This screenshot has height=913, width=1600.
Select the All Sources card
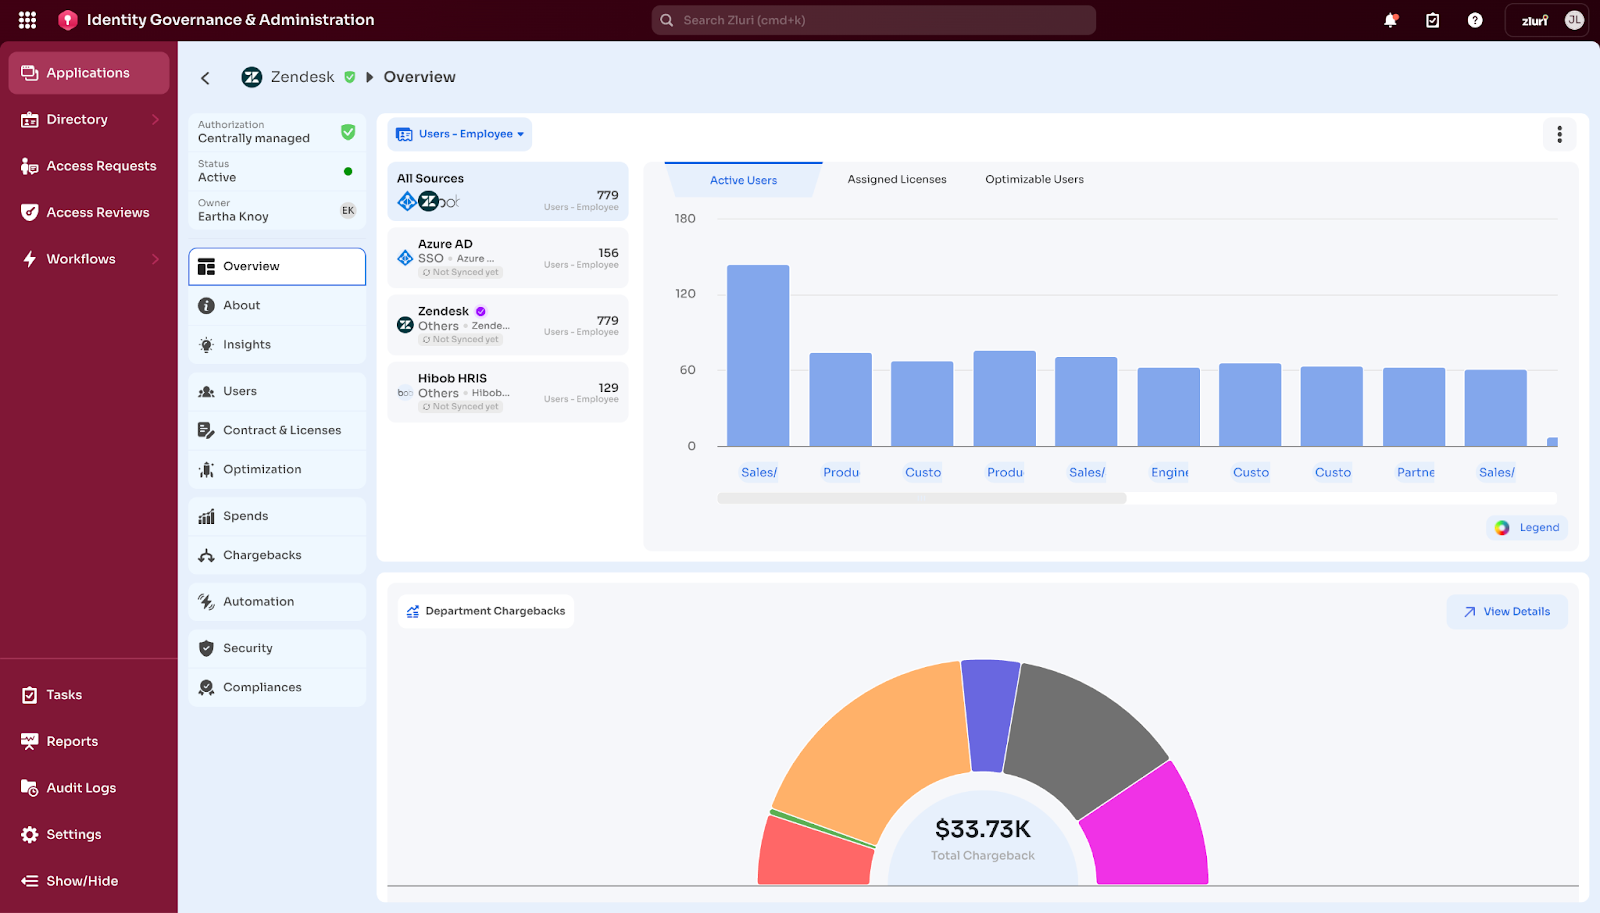pos(508,192)
